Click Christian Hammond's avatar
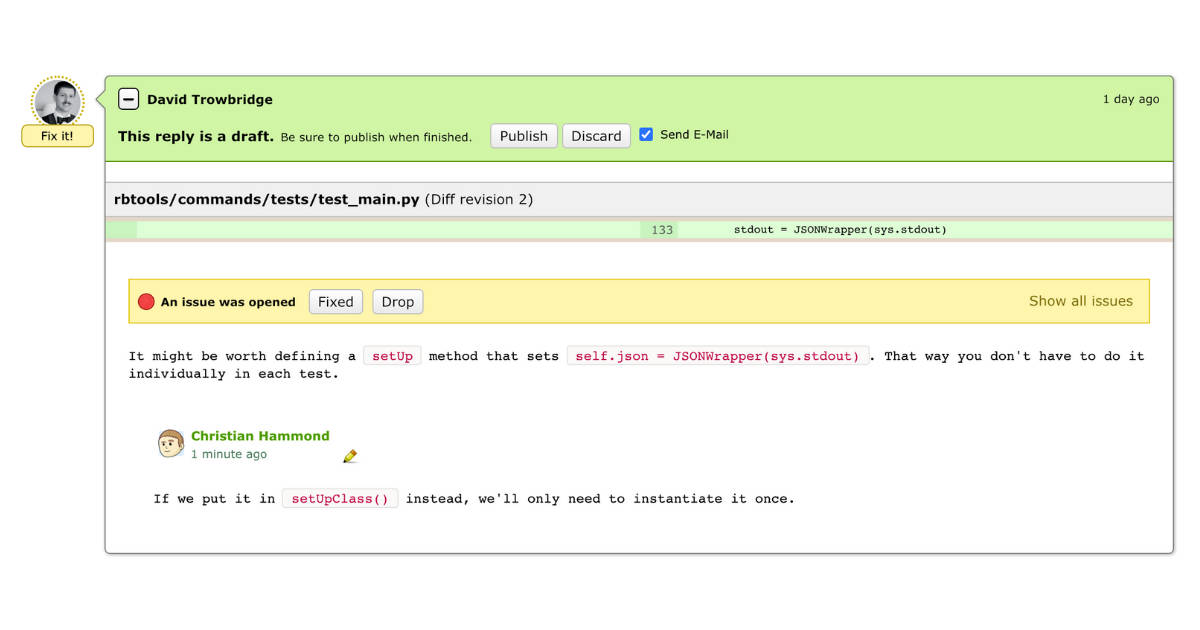Viewport: 1200px width, 630px height. (x=170, y=442)
